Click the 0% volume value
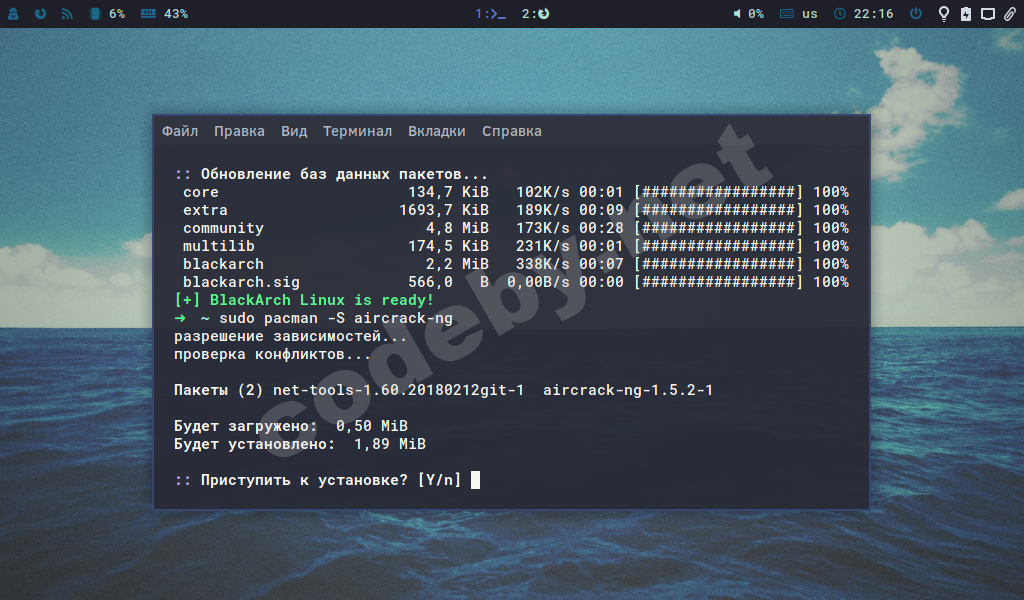The width and height of the screenshot is (1024, 600). (756, 14)
